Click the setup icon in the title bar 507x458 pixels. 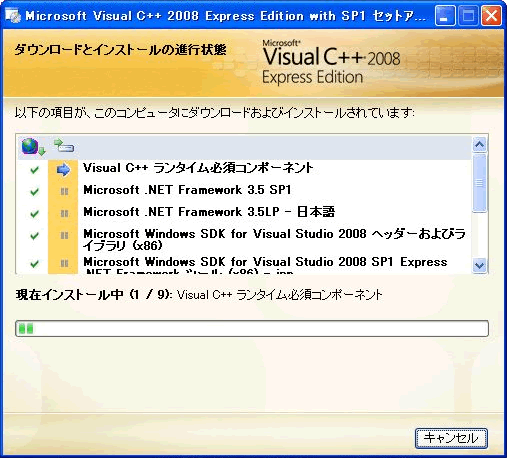13,16
